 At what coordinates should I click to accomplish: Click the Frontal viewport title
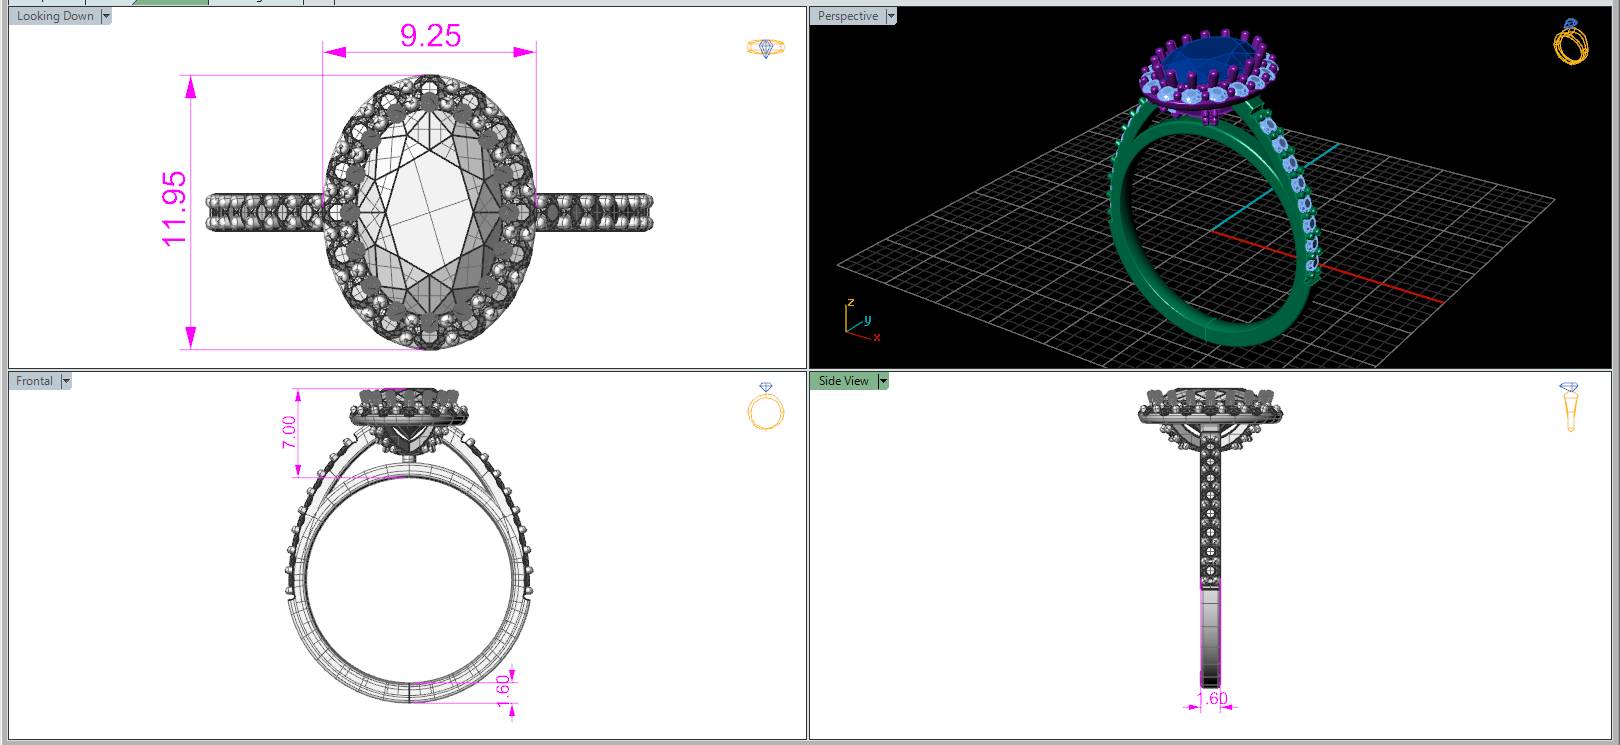[35, 381]
